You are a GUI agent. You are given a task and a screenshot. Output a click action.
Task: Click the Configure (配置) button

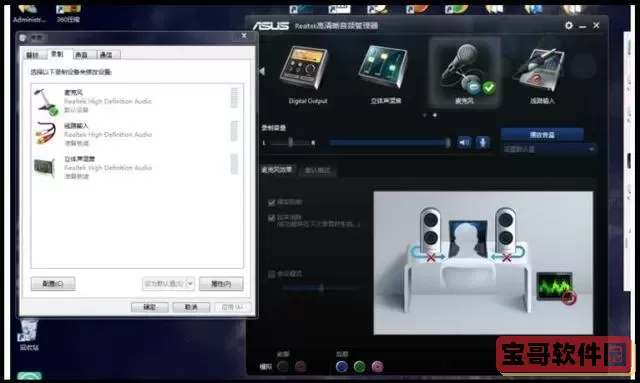(x=53, y=284)
